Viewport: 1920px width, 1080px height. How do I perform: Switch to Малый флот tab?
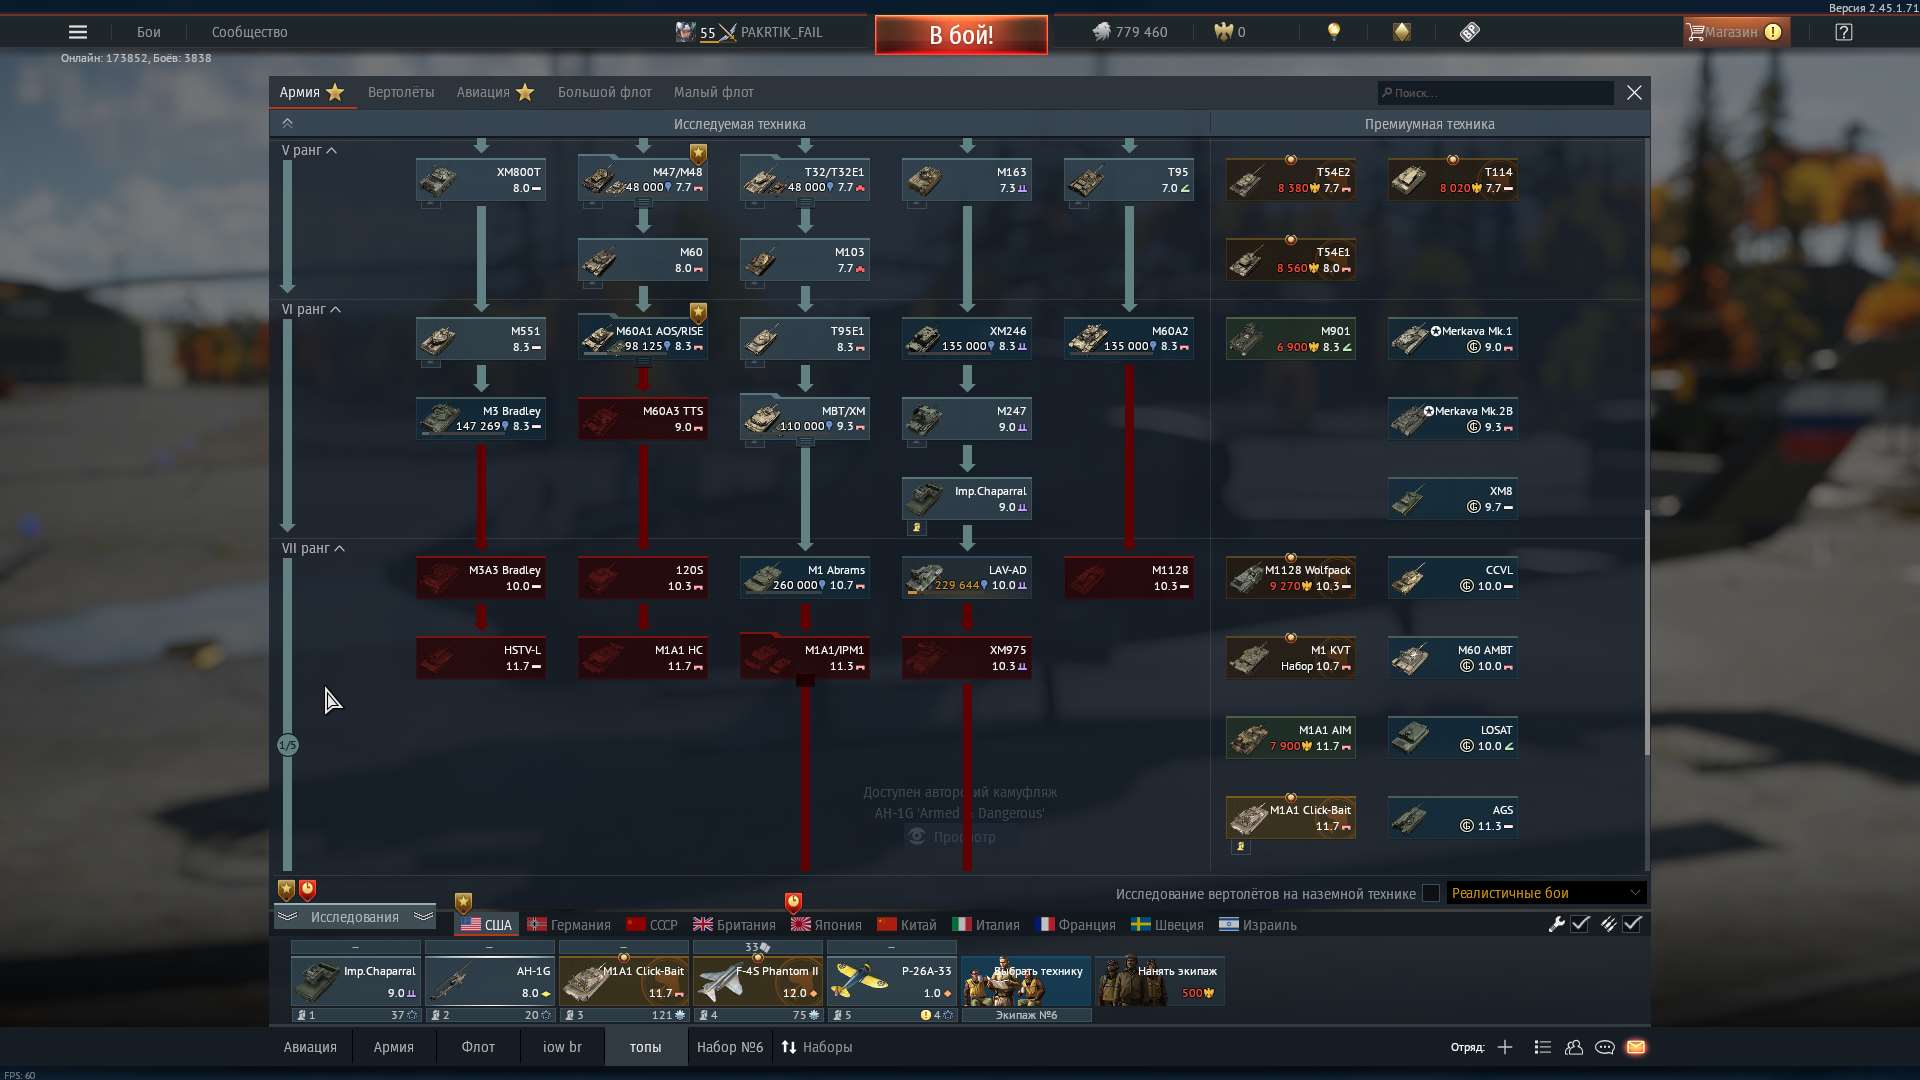713,92
